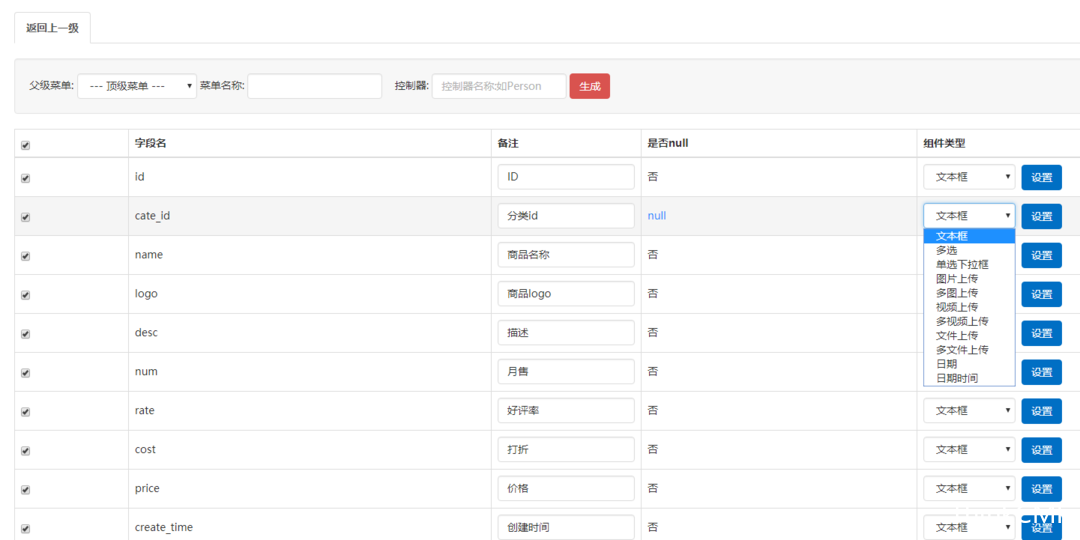Collapse the cate_id component type dropdown
This screenshot has width=1080, height=540.
tap(969, 216)
